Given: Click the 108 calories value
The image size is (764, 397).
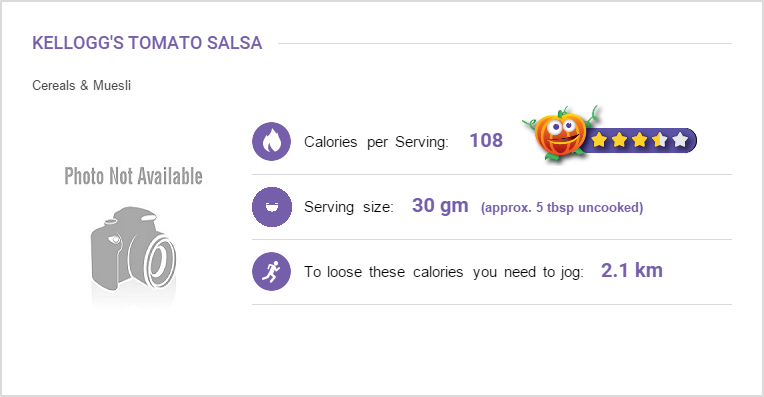Looking at the screenshot, I should click(x=486, y=140).
